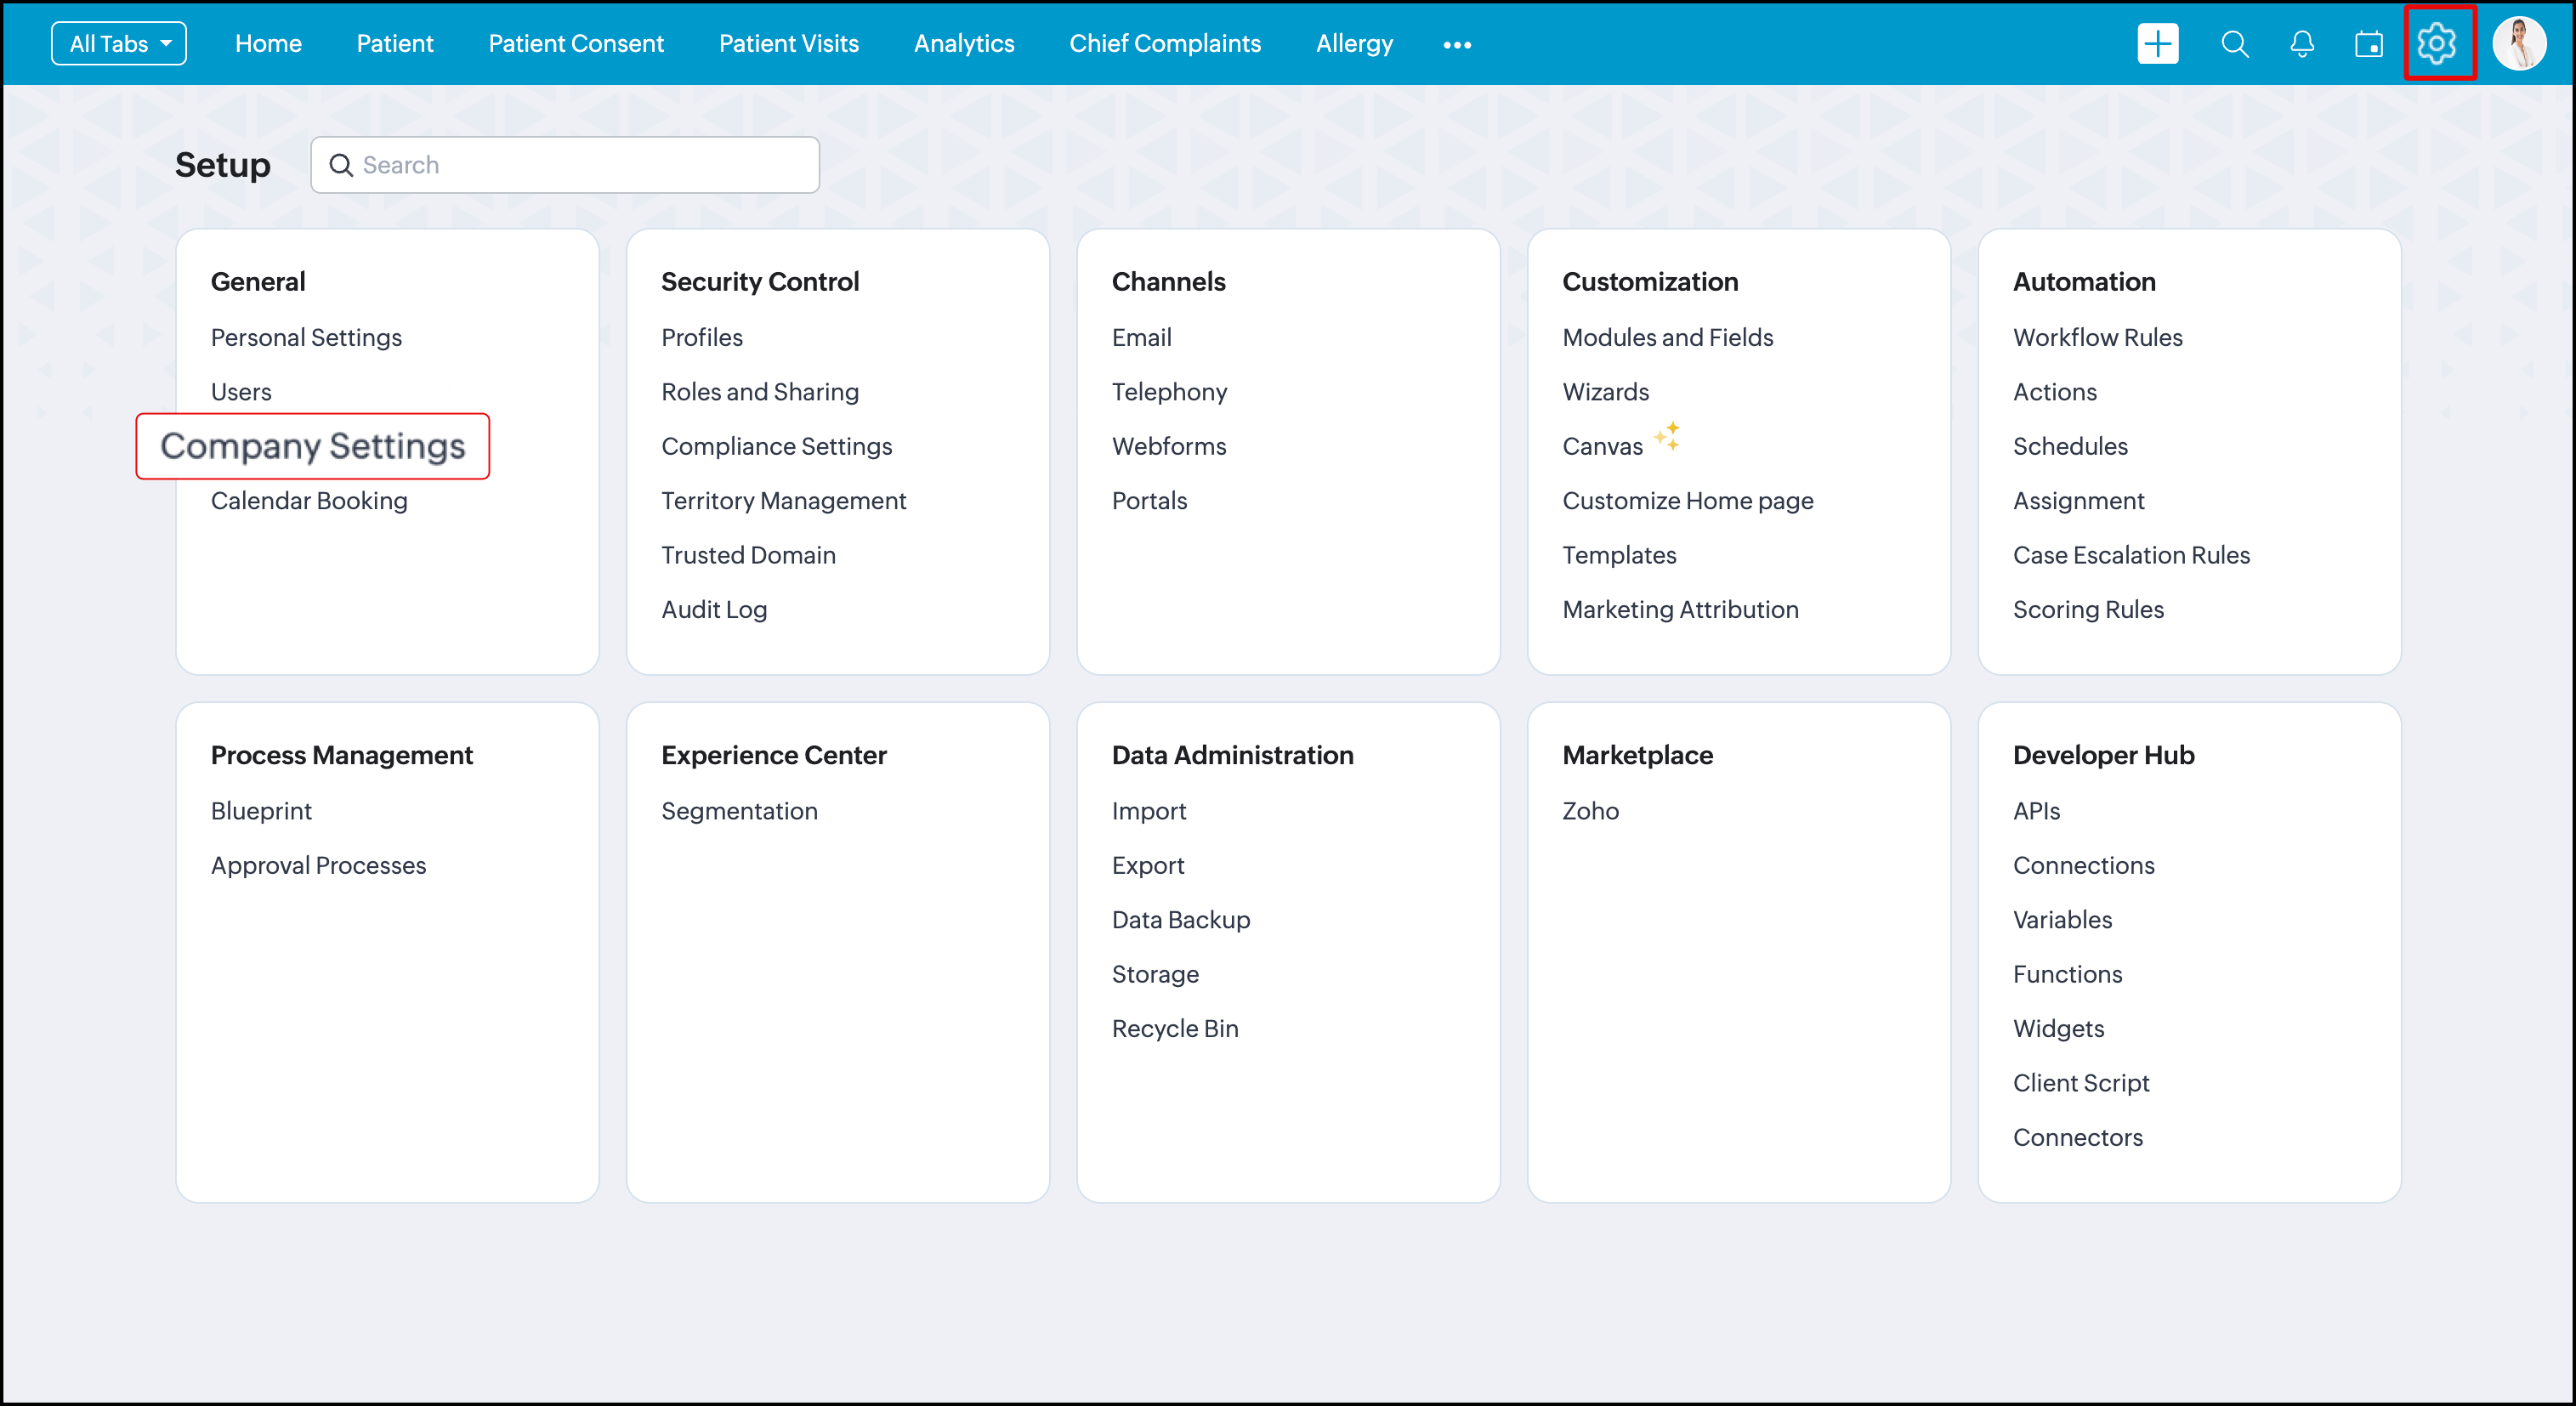This screenshot has width=2576, height=1406.
Task: Open Modules and Fields settings
Action: point(1667,338)
